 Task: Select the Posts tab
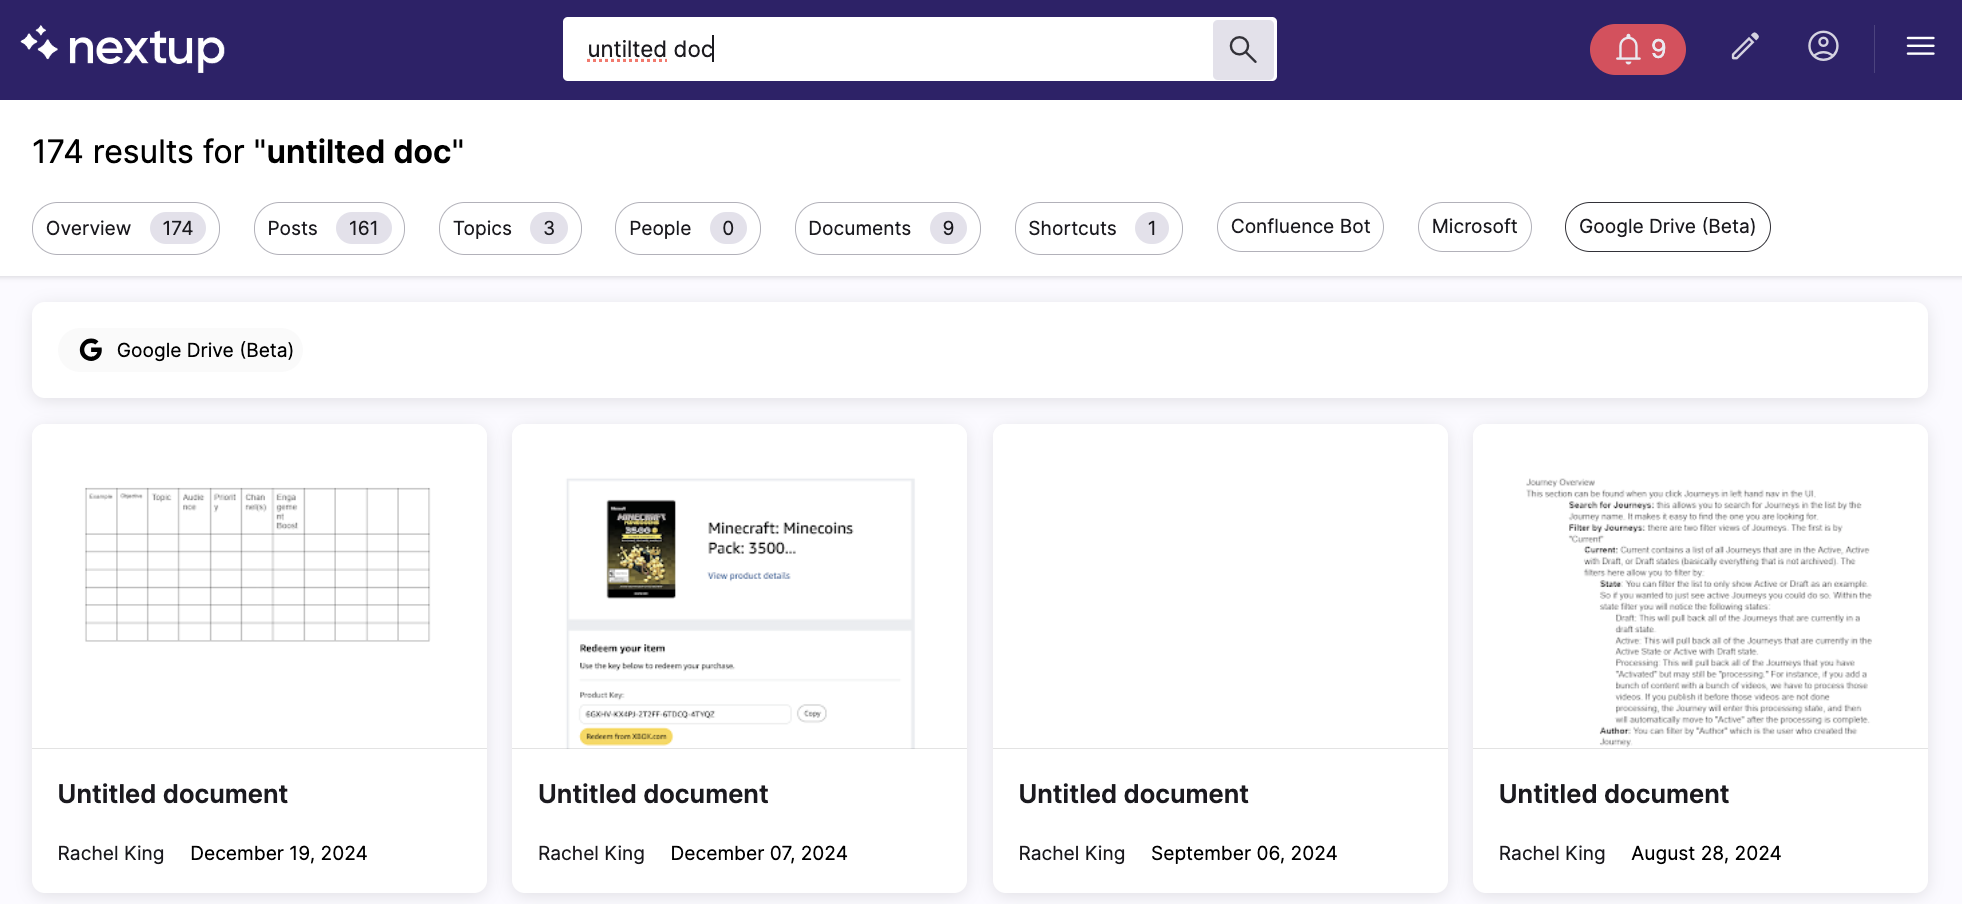pyautogui.click(x=329, y=228)
